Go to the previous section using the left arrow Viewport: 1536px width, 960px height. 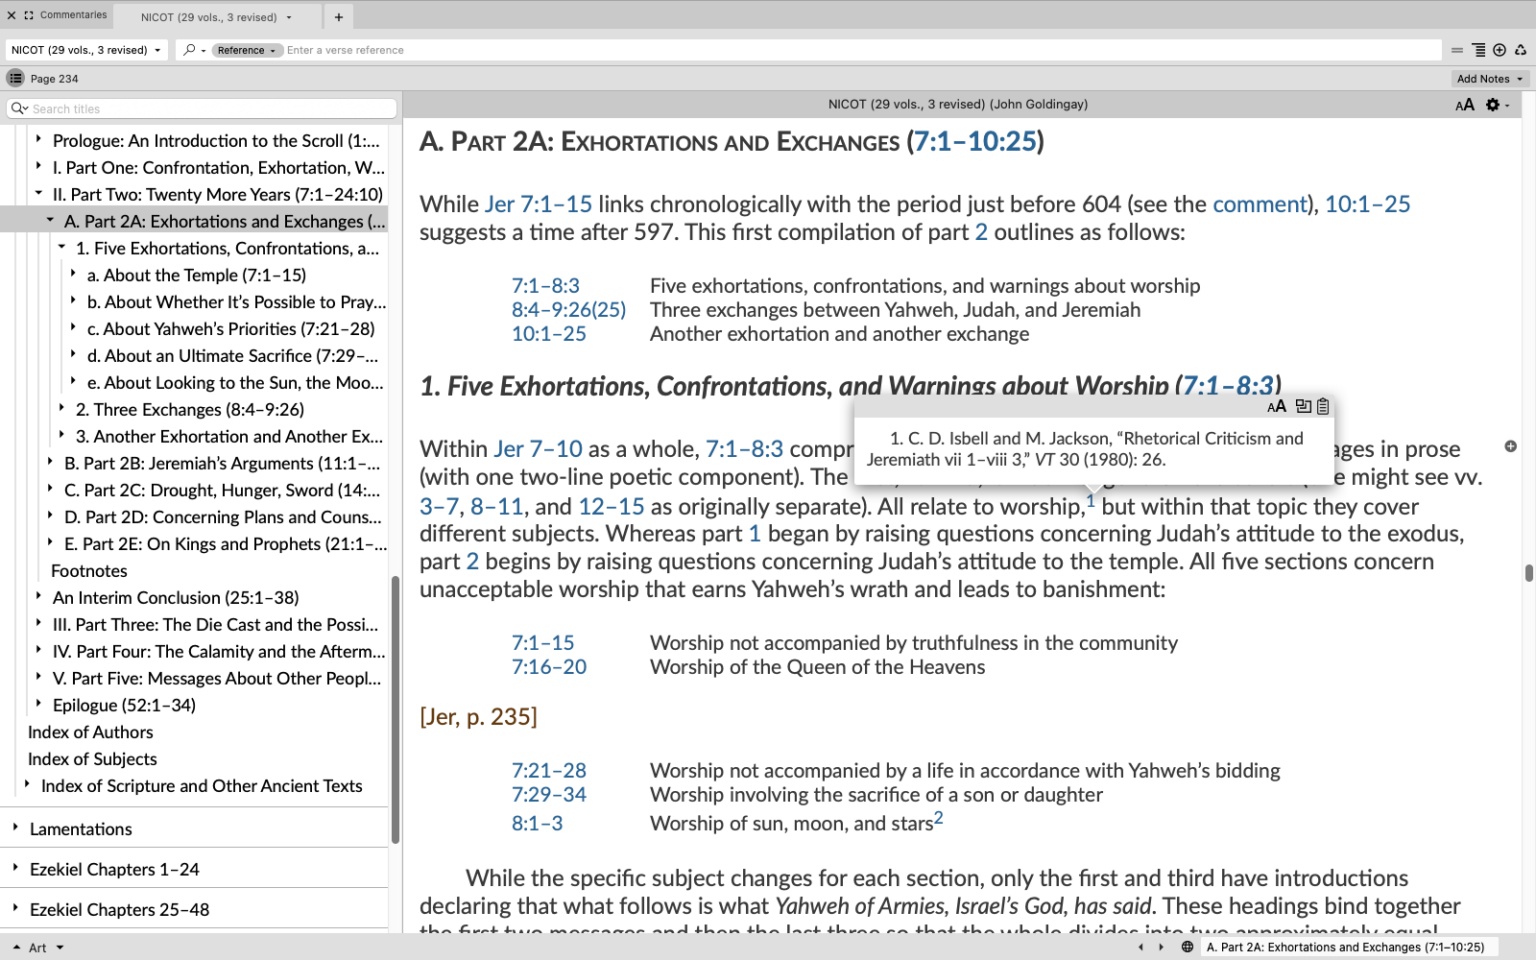(x=1140, y=947)
